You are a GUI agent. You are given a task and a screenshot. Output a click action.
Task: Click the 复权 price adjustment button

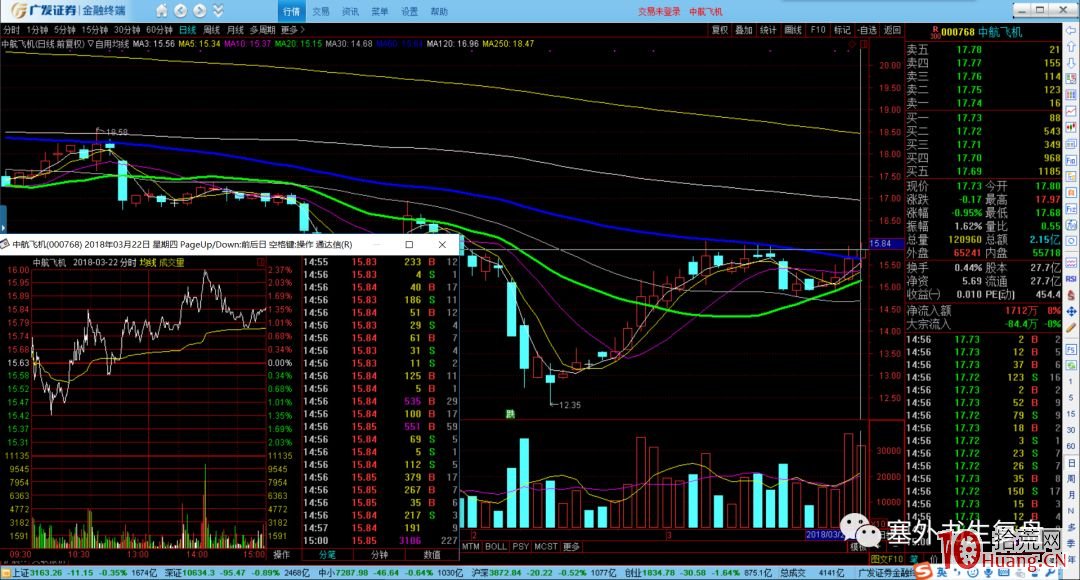point(720,30)
